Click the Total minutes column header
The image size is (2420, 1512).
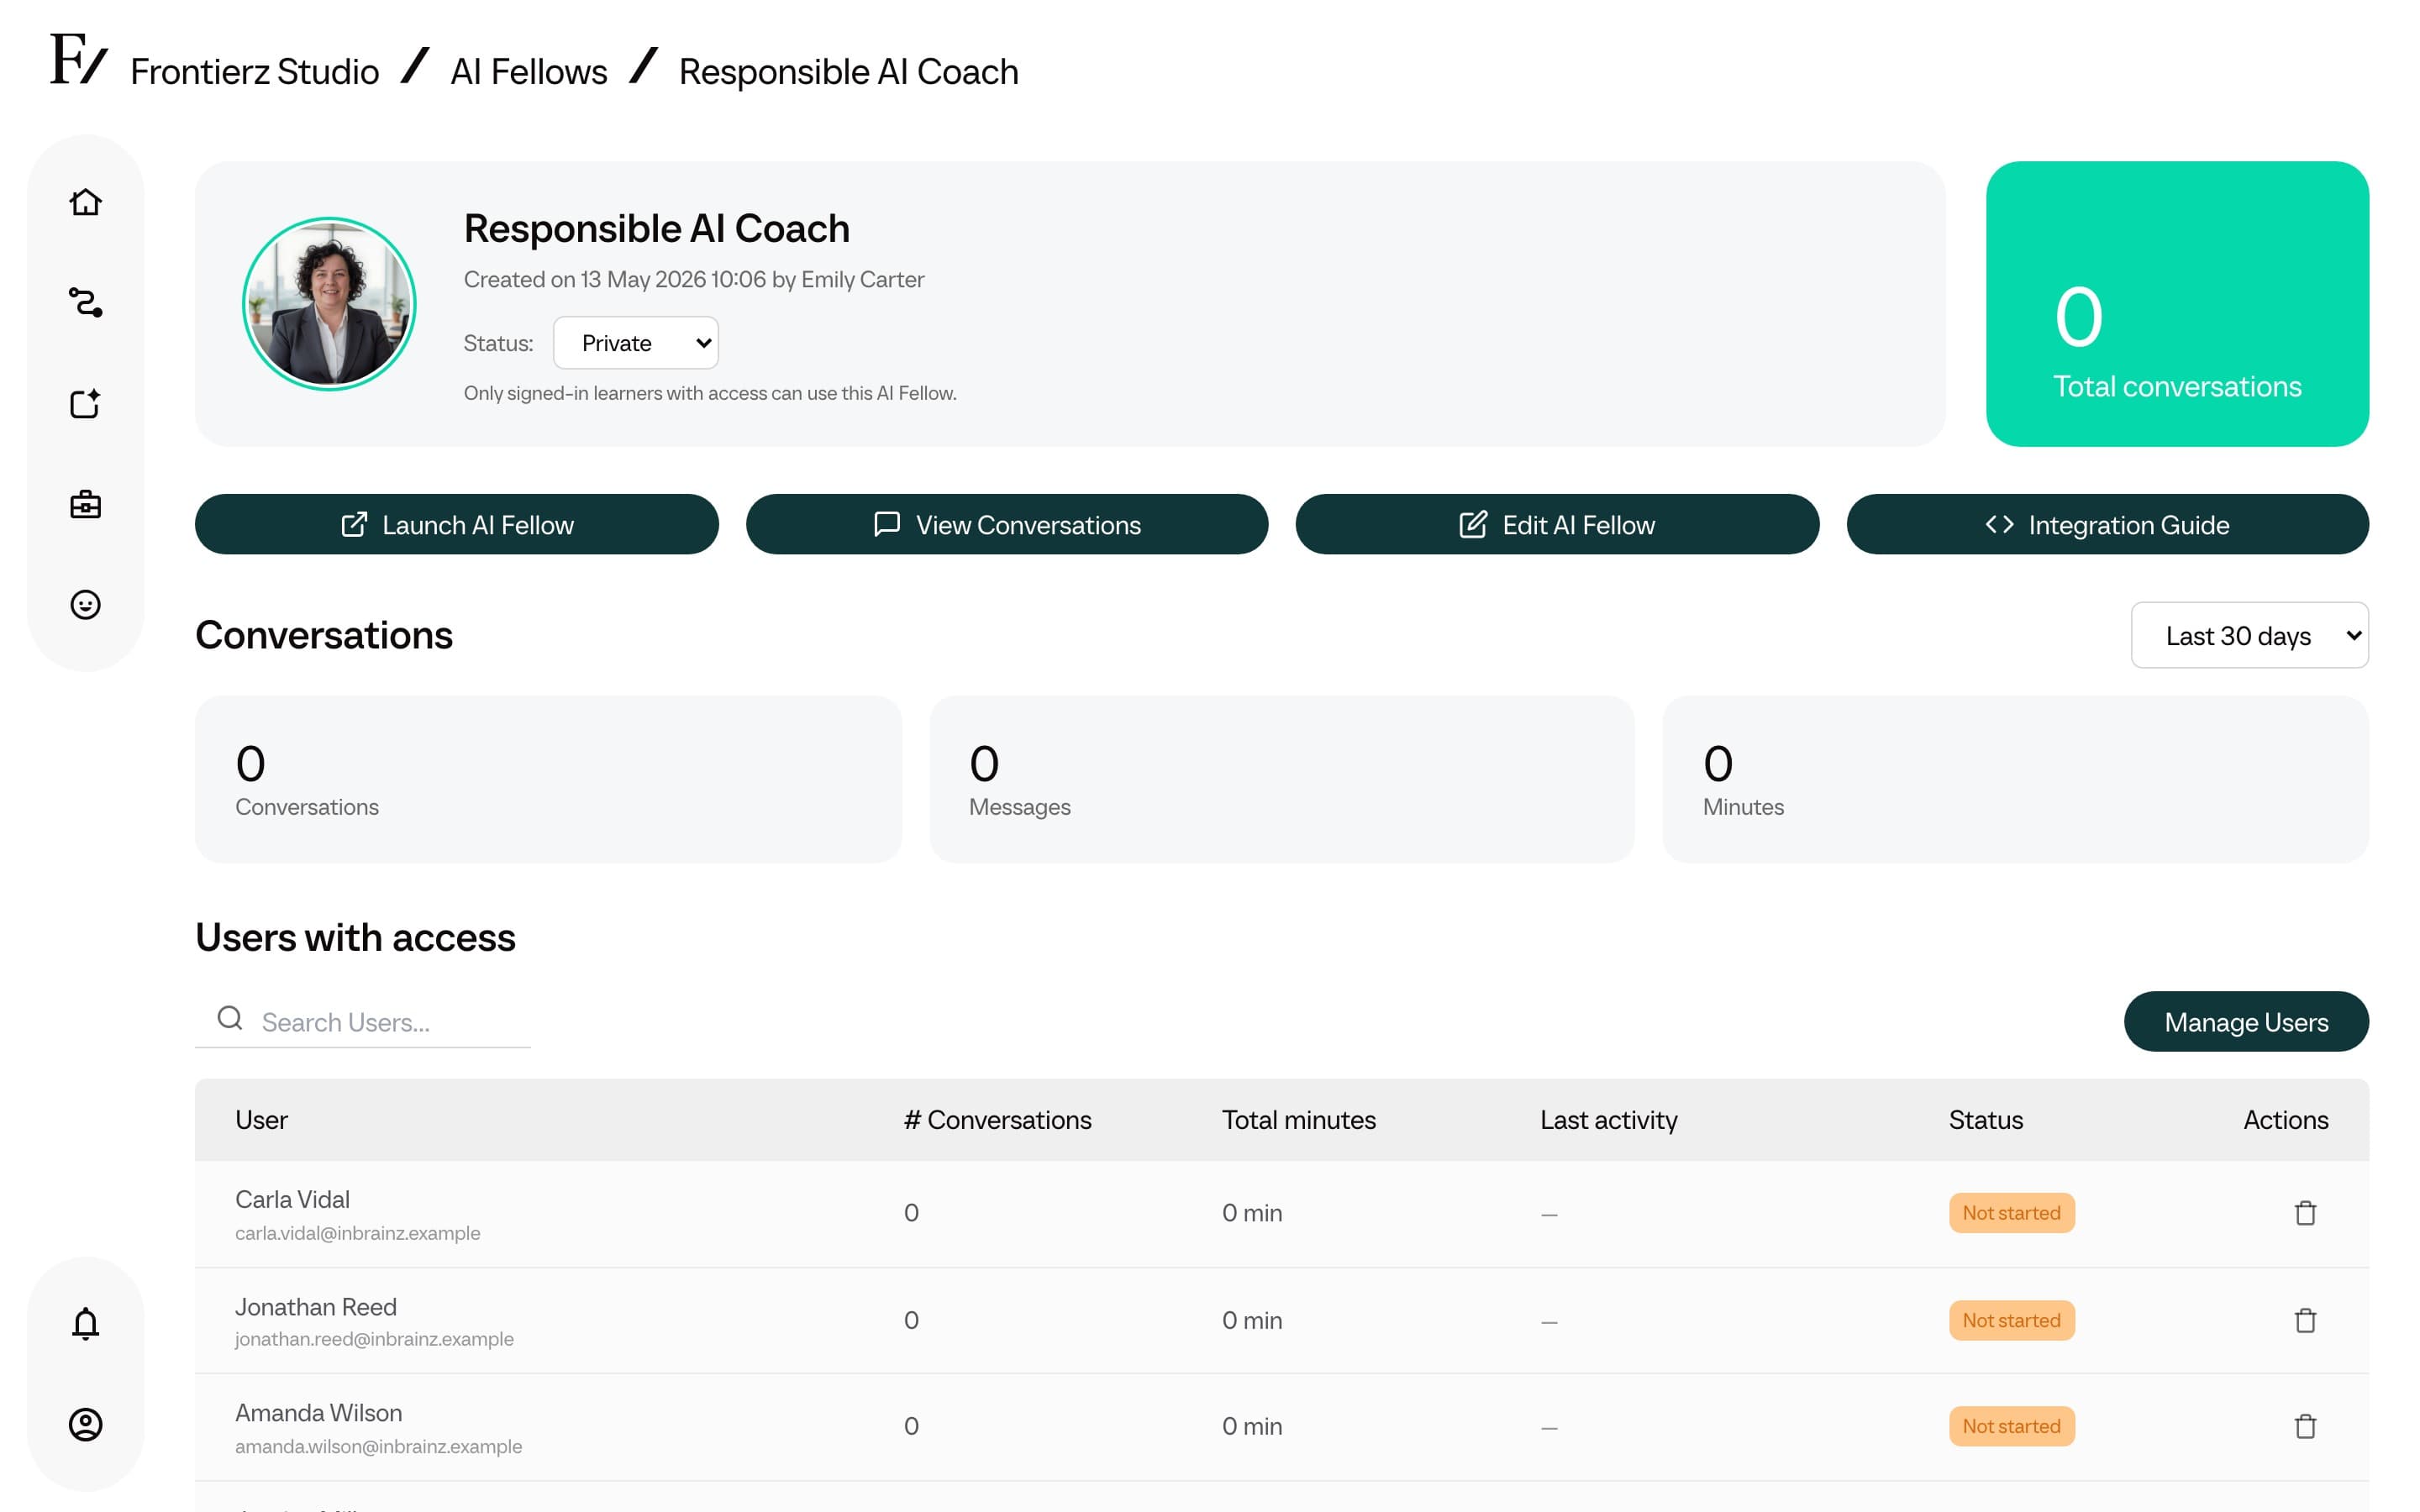[x=1298, y=1119]
